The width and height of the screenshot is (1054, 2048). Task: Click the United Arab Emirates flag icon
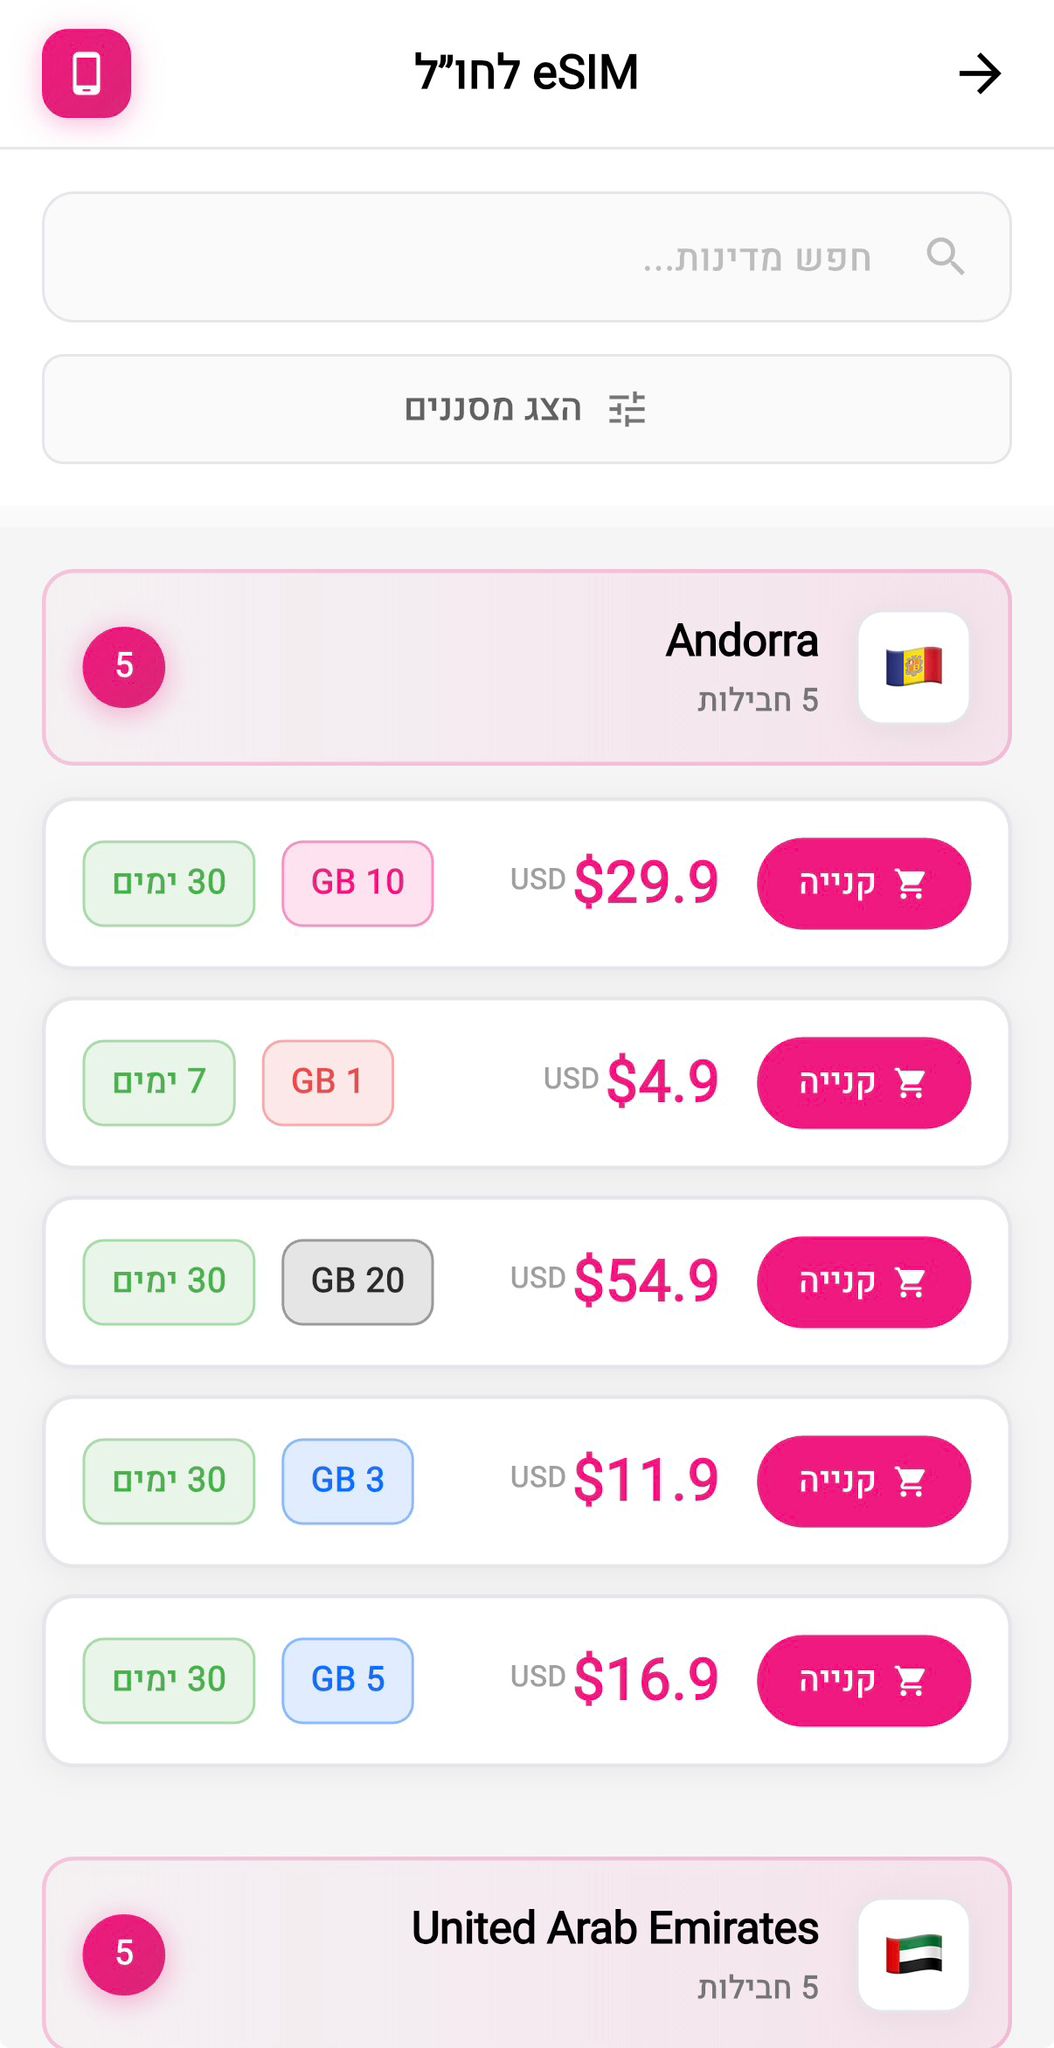pyautogui.click(x=914, y=1954)
